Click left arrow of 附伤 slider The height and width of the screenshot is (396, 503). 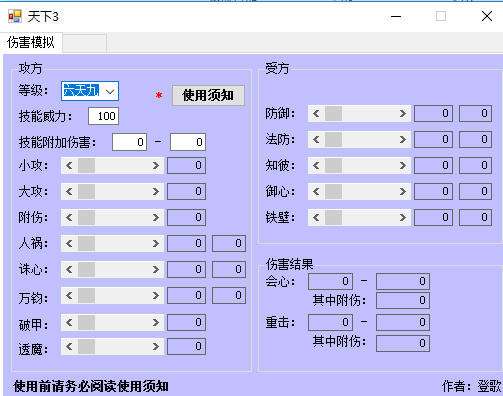(x=69, y=218)
